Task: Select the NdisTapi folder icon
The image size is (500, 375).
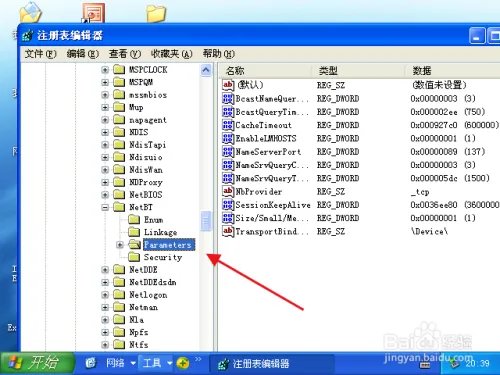Action: click(119, 145)
